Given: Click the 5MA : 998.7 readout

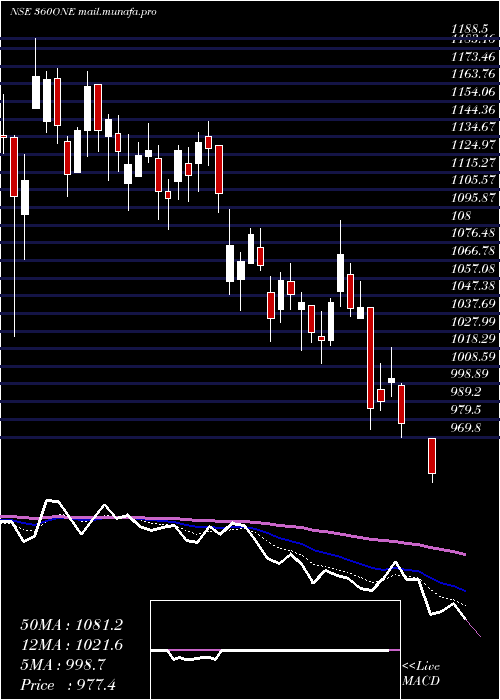Looking at the screenshot, I should (x=63, y=665).
